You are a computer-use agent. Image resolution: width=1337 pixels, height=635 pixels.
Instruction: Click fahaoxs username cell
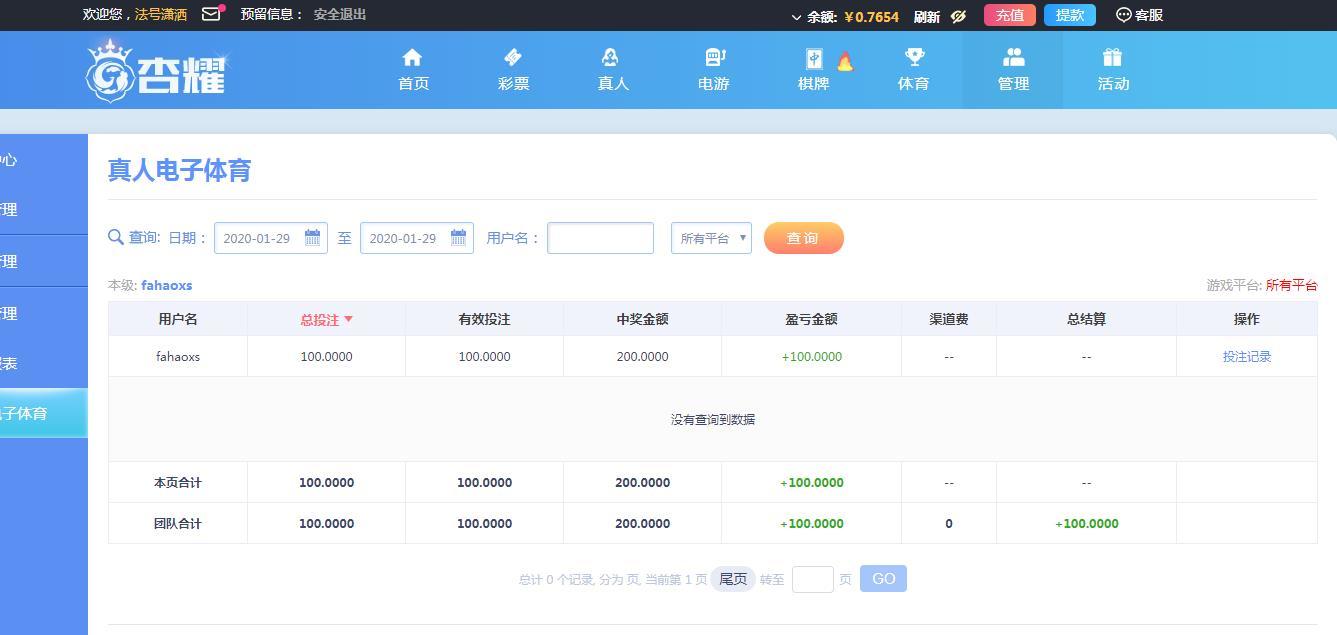tap(178, 356)
